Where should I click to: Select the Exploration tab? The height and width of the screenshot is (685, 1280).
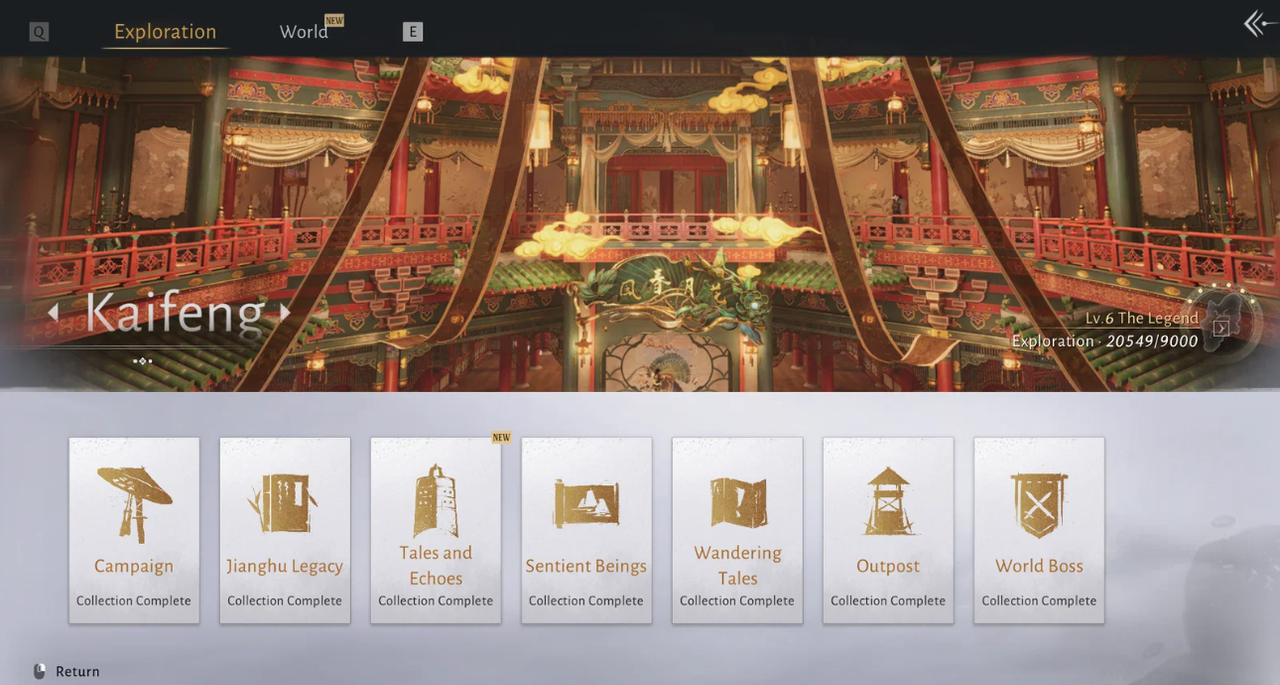click(165, 32)
